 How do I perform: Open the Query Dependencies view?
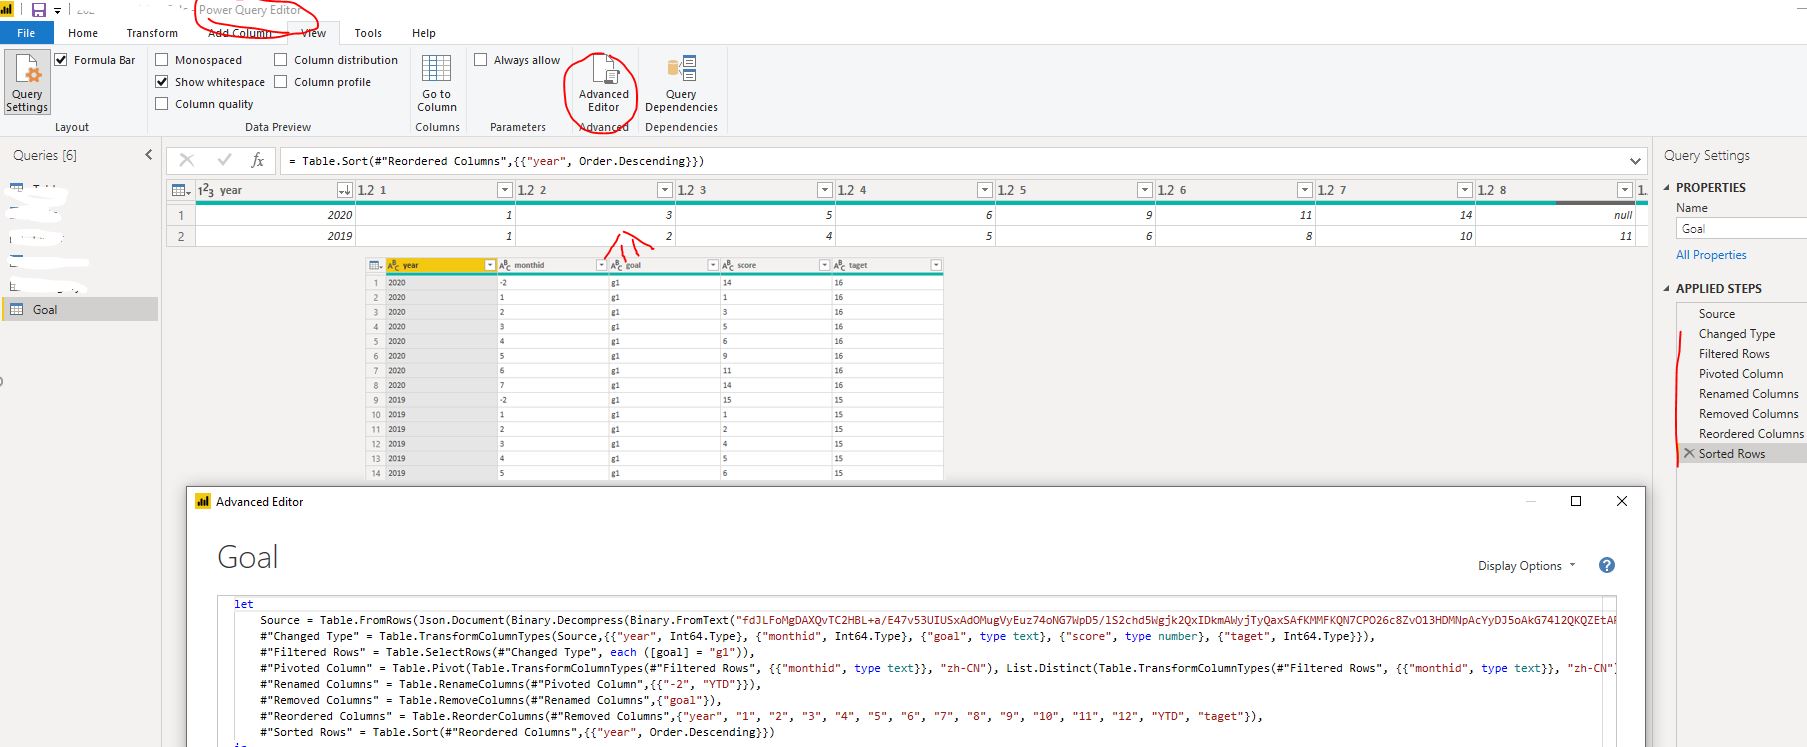point(681,82)
